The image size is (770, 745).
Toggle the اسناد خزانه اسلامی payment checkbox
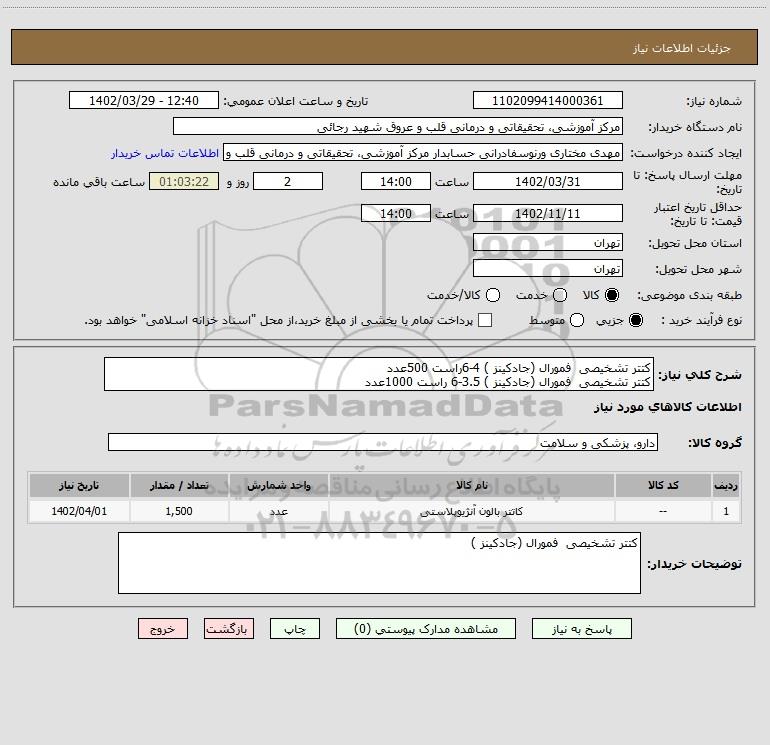pyautogui.click(x=485, y=320)
